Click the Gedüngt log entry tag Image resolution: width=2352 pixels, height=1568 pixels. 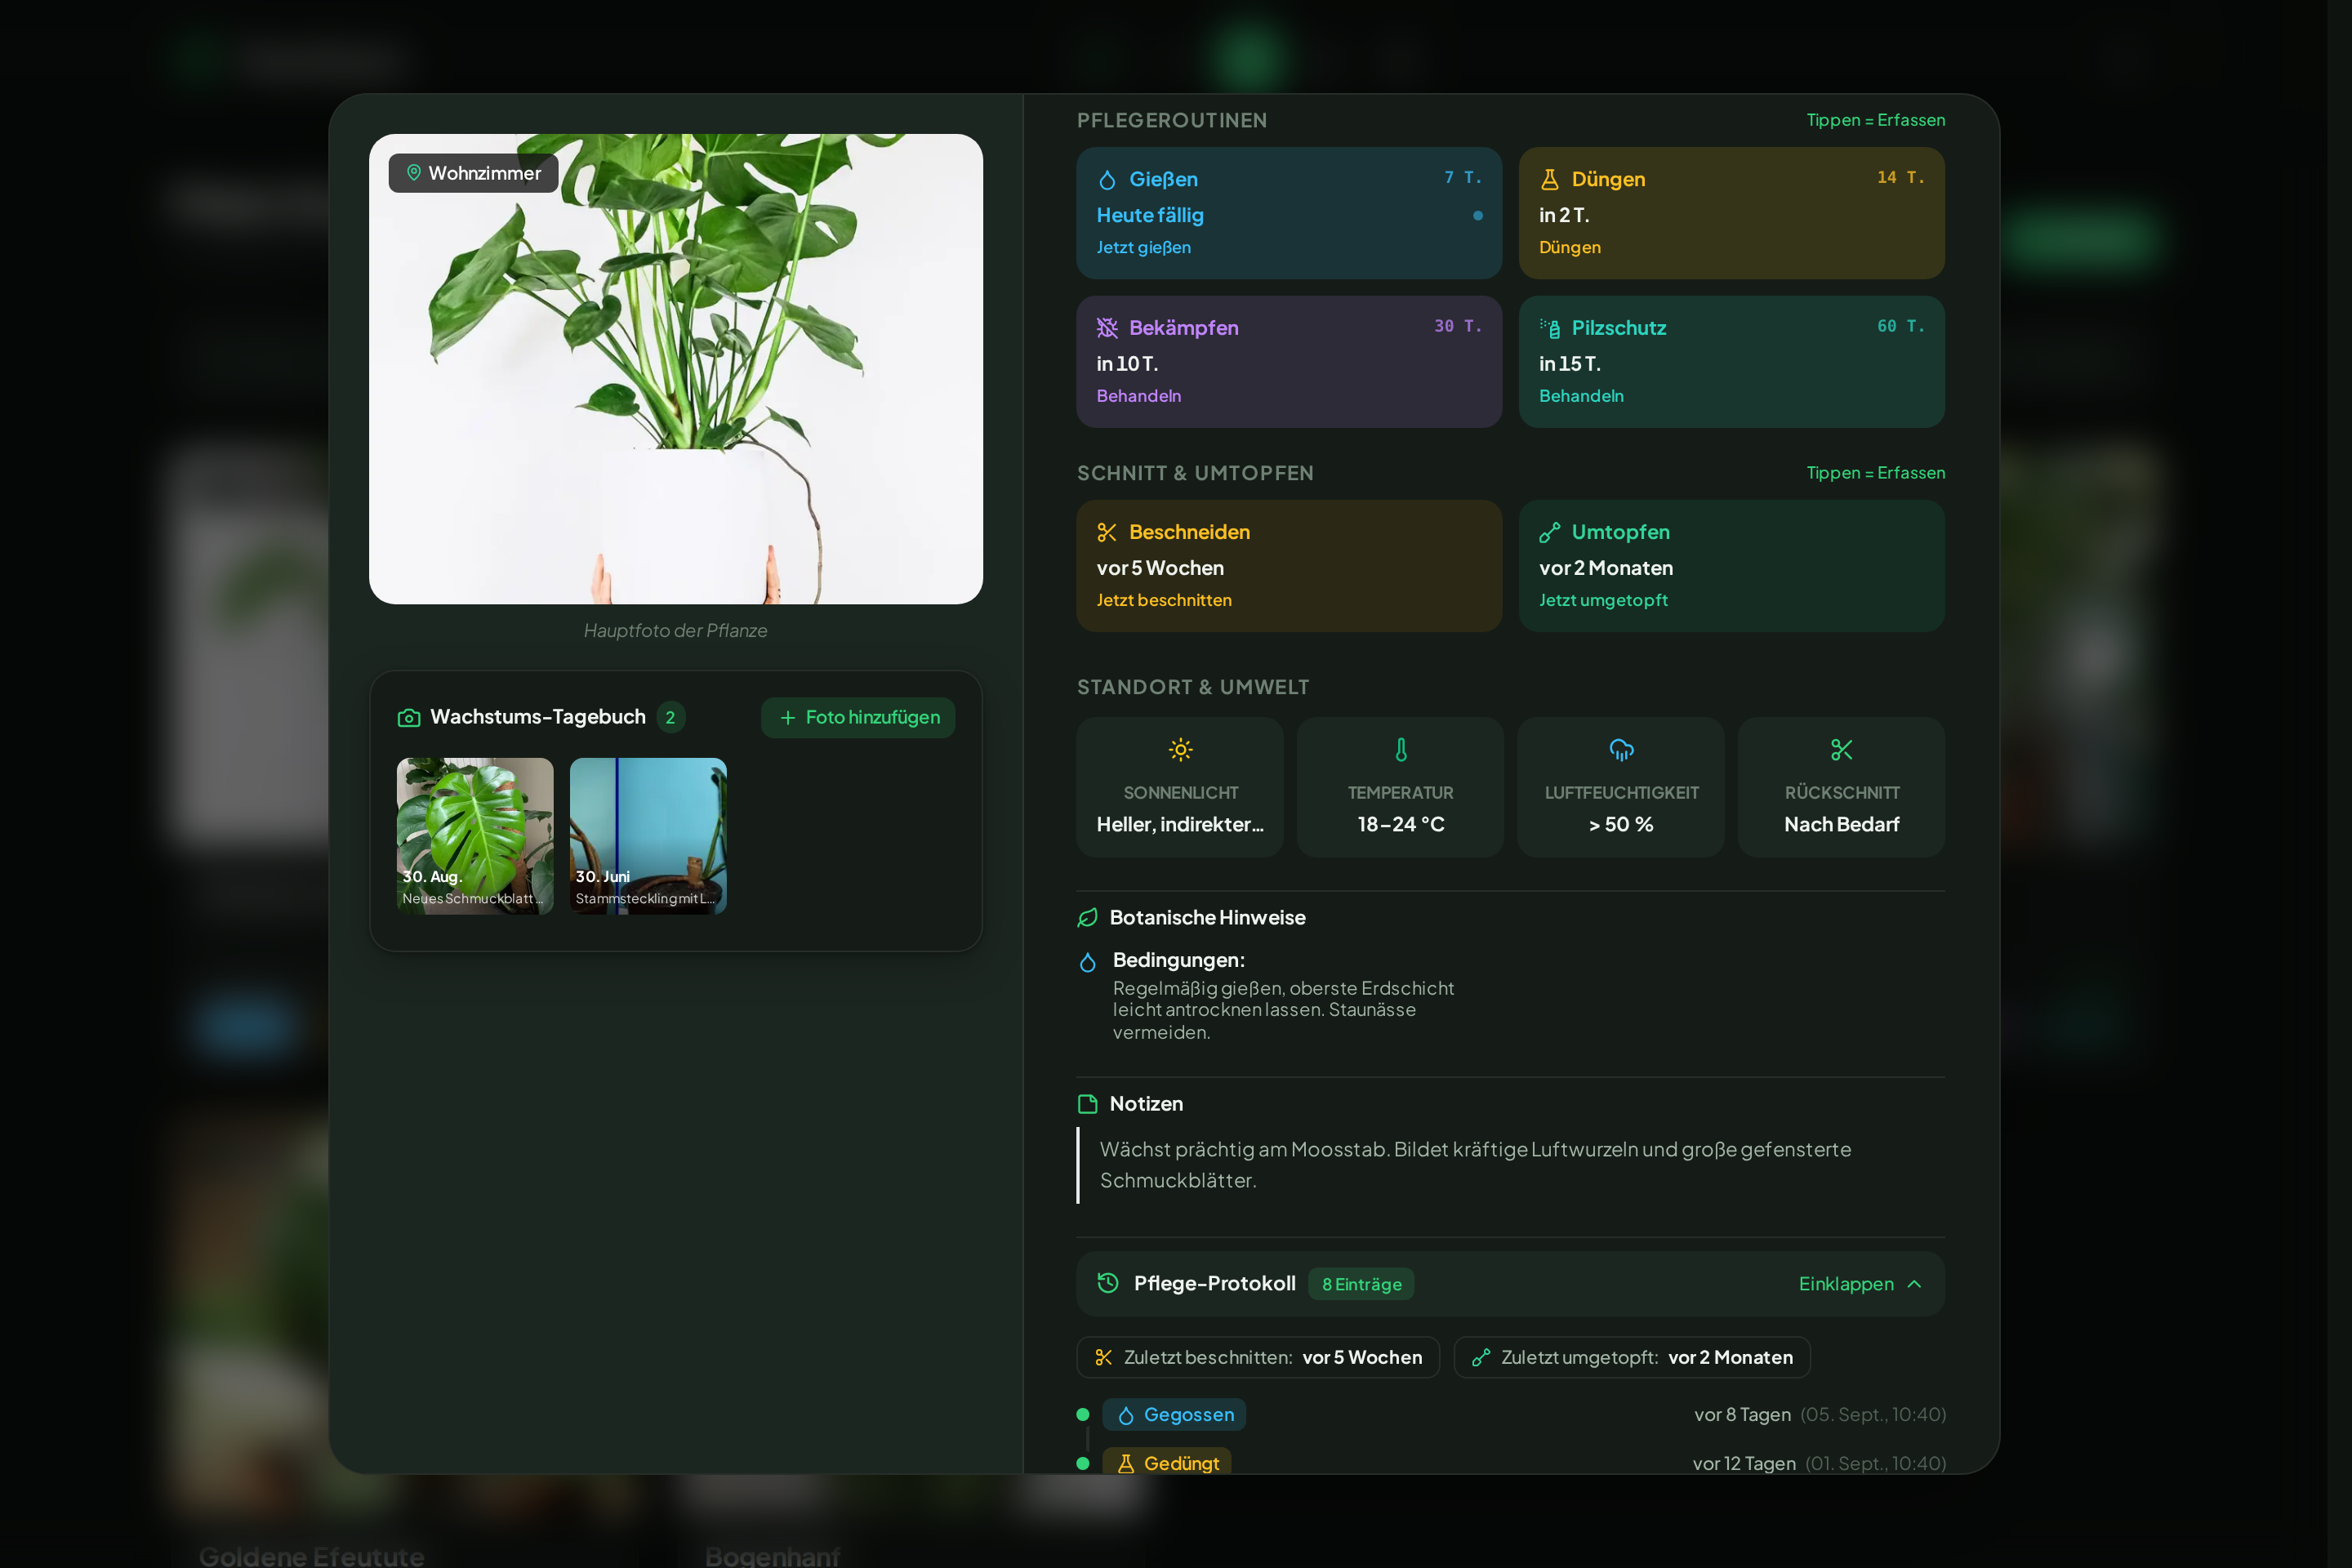(1167, 1462)
